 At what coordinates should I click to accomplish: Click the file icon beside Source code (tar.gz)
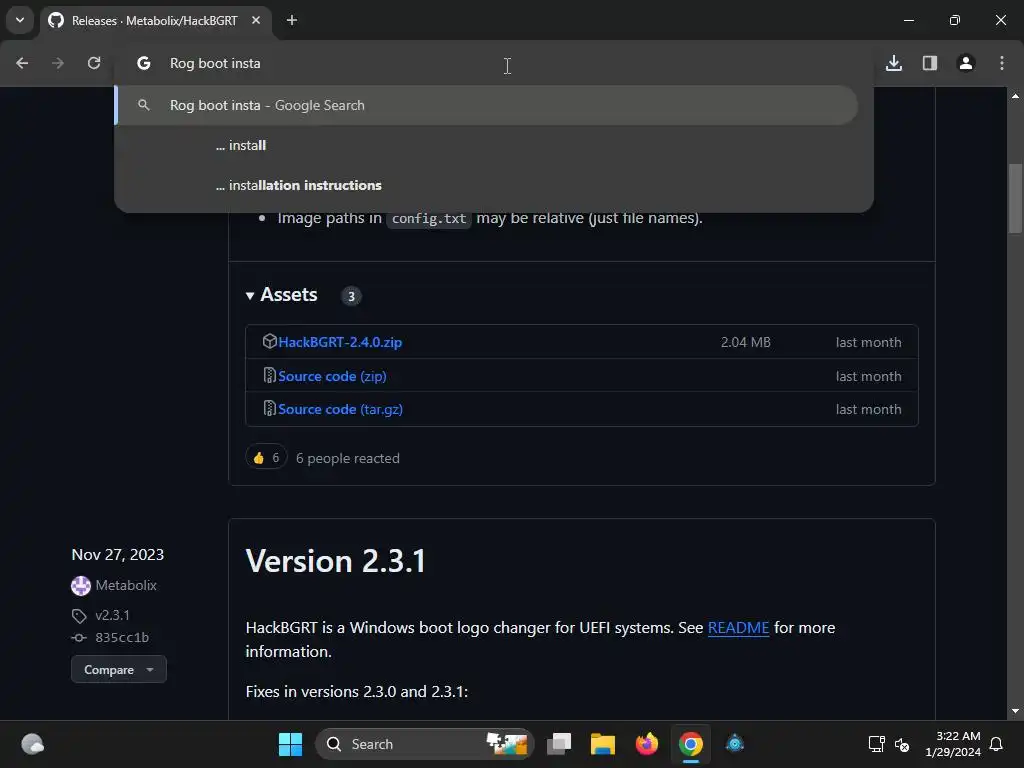(x=269, y=409)
